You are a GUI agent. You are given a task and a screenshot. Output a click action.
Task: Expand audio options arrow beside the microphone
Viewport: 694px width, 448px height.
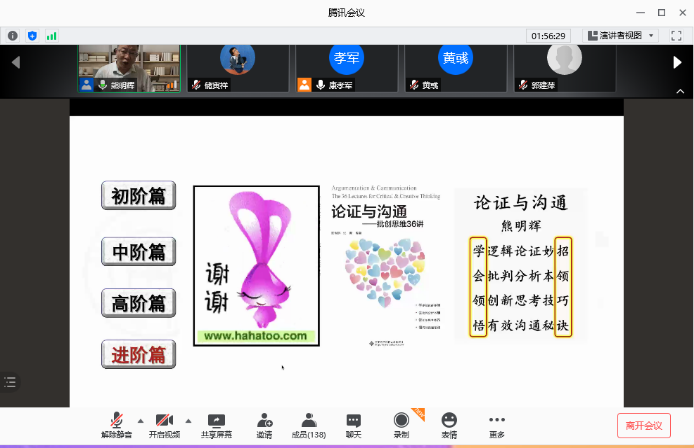click(x=139, y=420)
